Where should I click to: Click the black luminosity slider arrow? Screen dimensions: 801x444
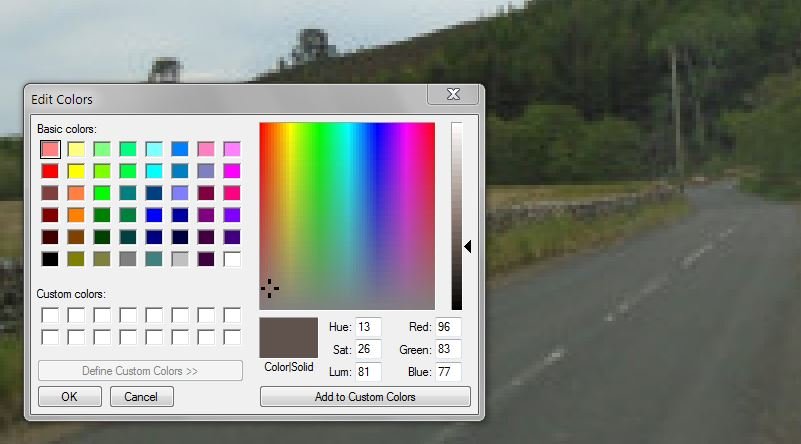[467, 247]
